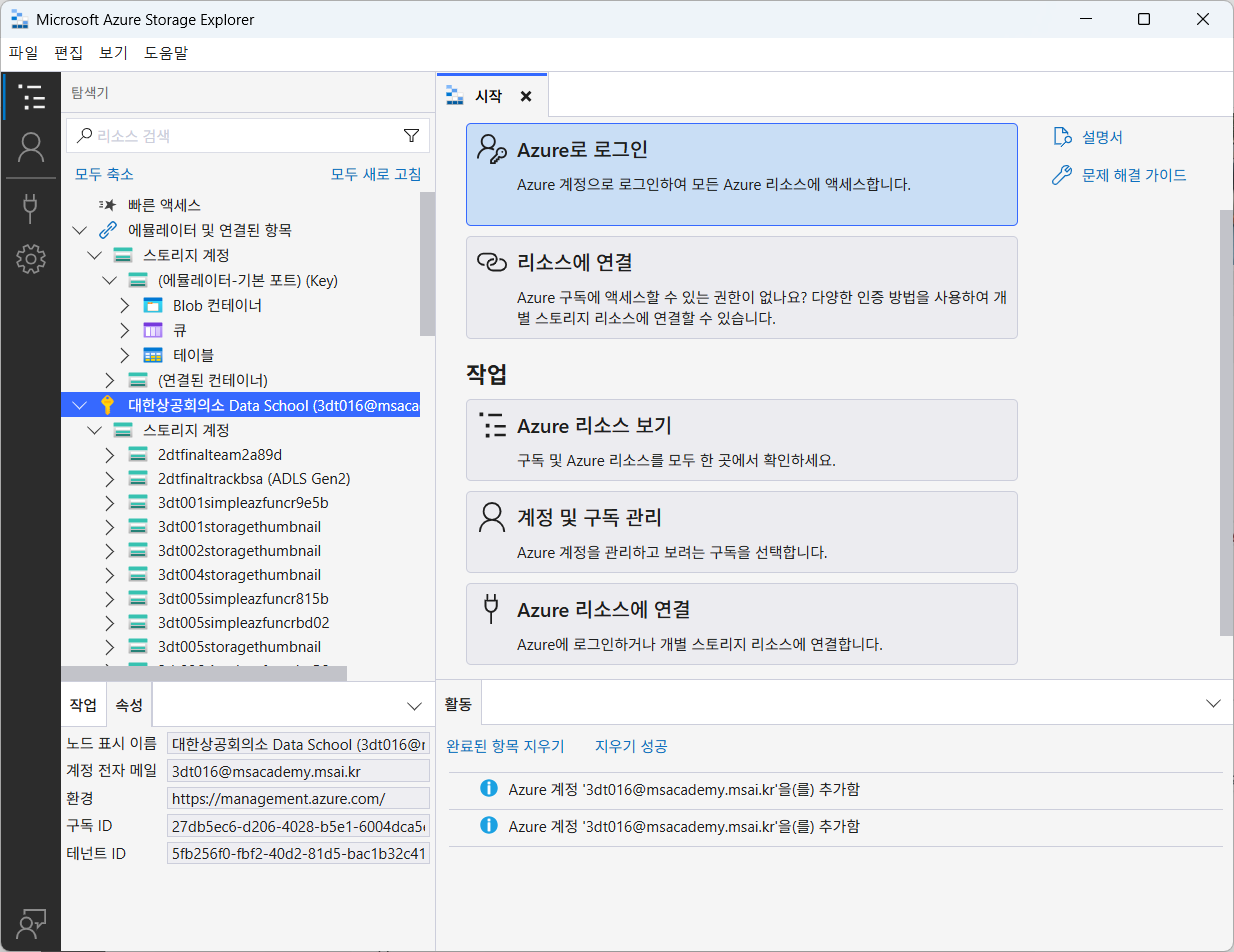Click the yellow key icon of 대한상공회의소 subscription
This screenshot has height=952, width=1234.
click(108, 405)
